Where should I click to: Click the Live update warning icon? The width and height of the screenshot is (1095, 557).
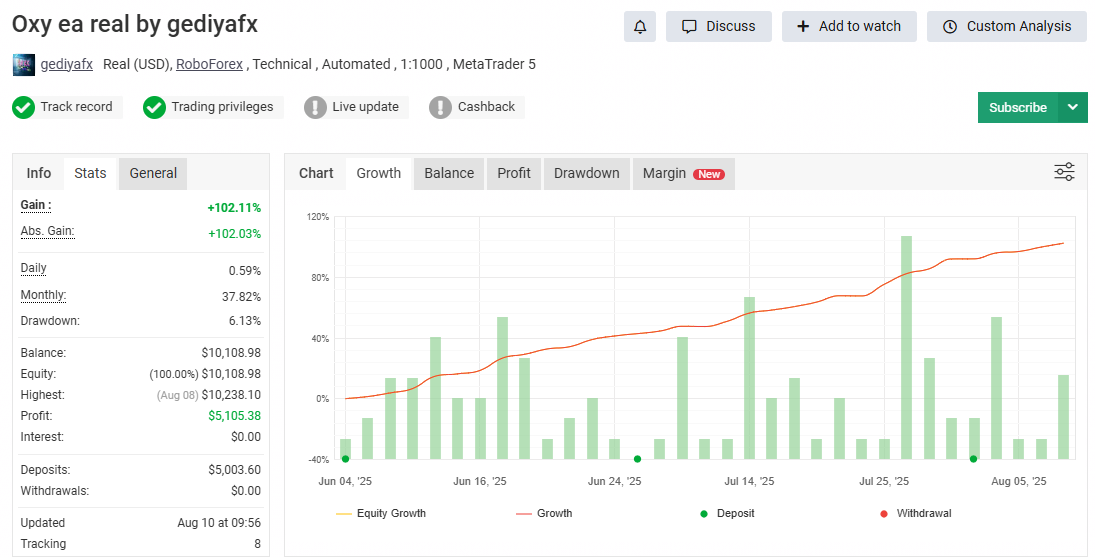coord(315,107)
